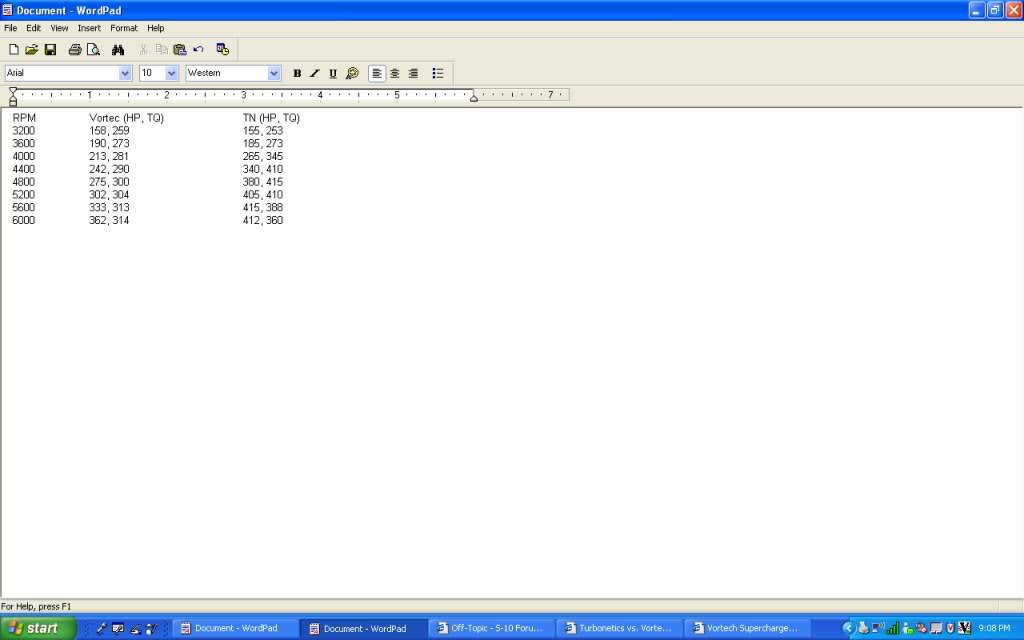
Task: Create a new document with New icon
Action: pos(13,50)
